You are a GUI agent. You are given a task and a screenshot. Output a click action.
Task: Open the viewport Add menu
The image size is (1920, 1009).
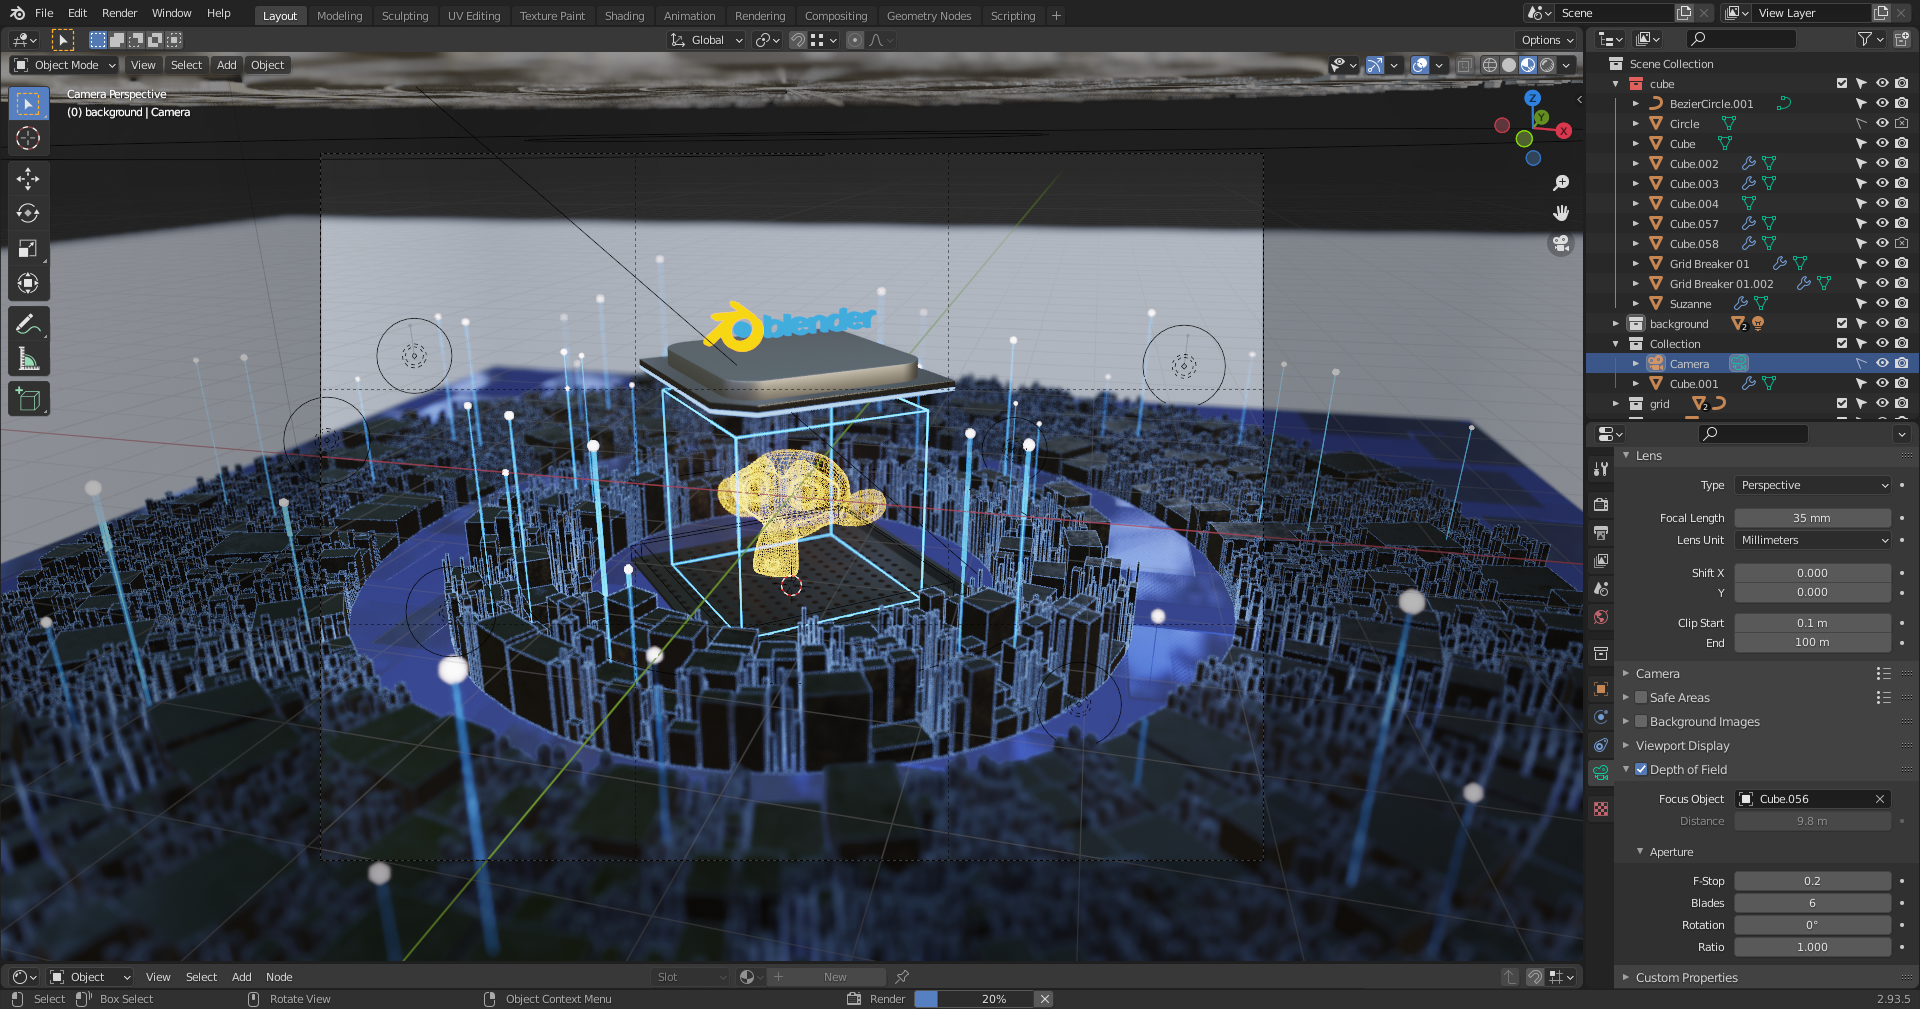point(227,65)
